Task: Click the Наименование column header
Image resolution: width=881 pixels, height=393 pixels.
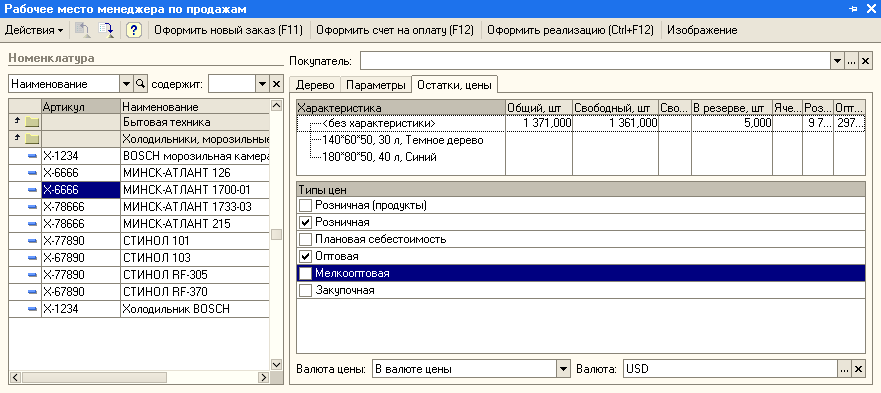Action: click(x=195, y=106)
